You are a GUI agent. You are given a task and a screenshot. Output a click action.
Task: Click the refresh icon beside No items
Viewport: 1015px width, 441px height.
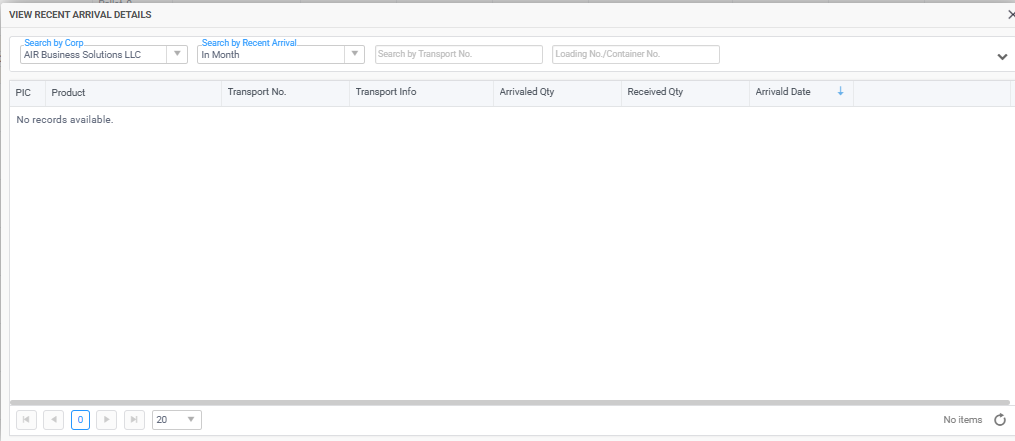[999, 420]
